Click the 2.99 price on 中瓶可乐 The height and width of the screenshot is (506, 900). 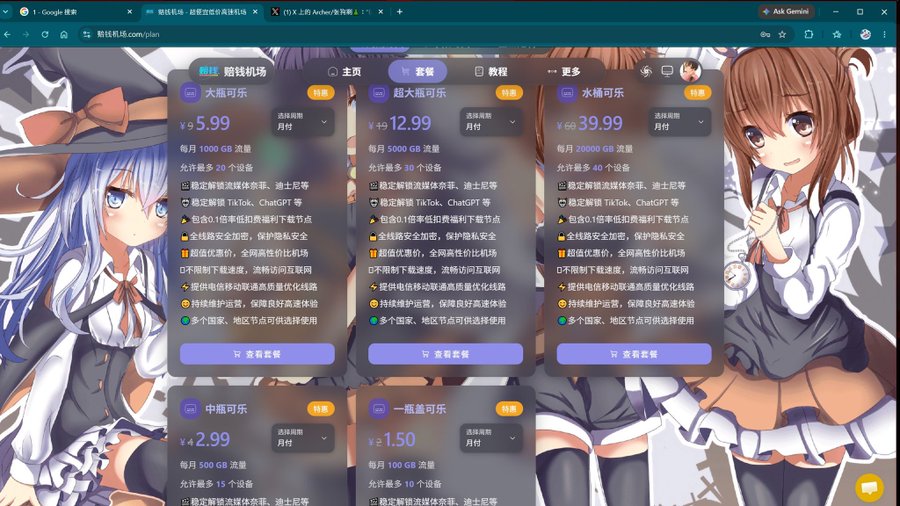click(x=212, y=439)
